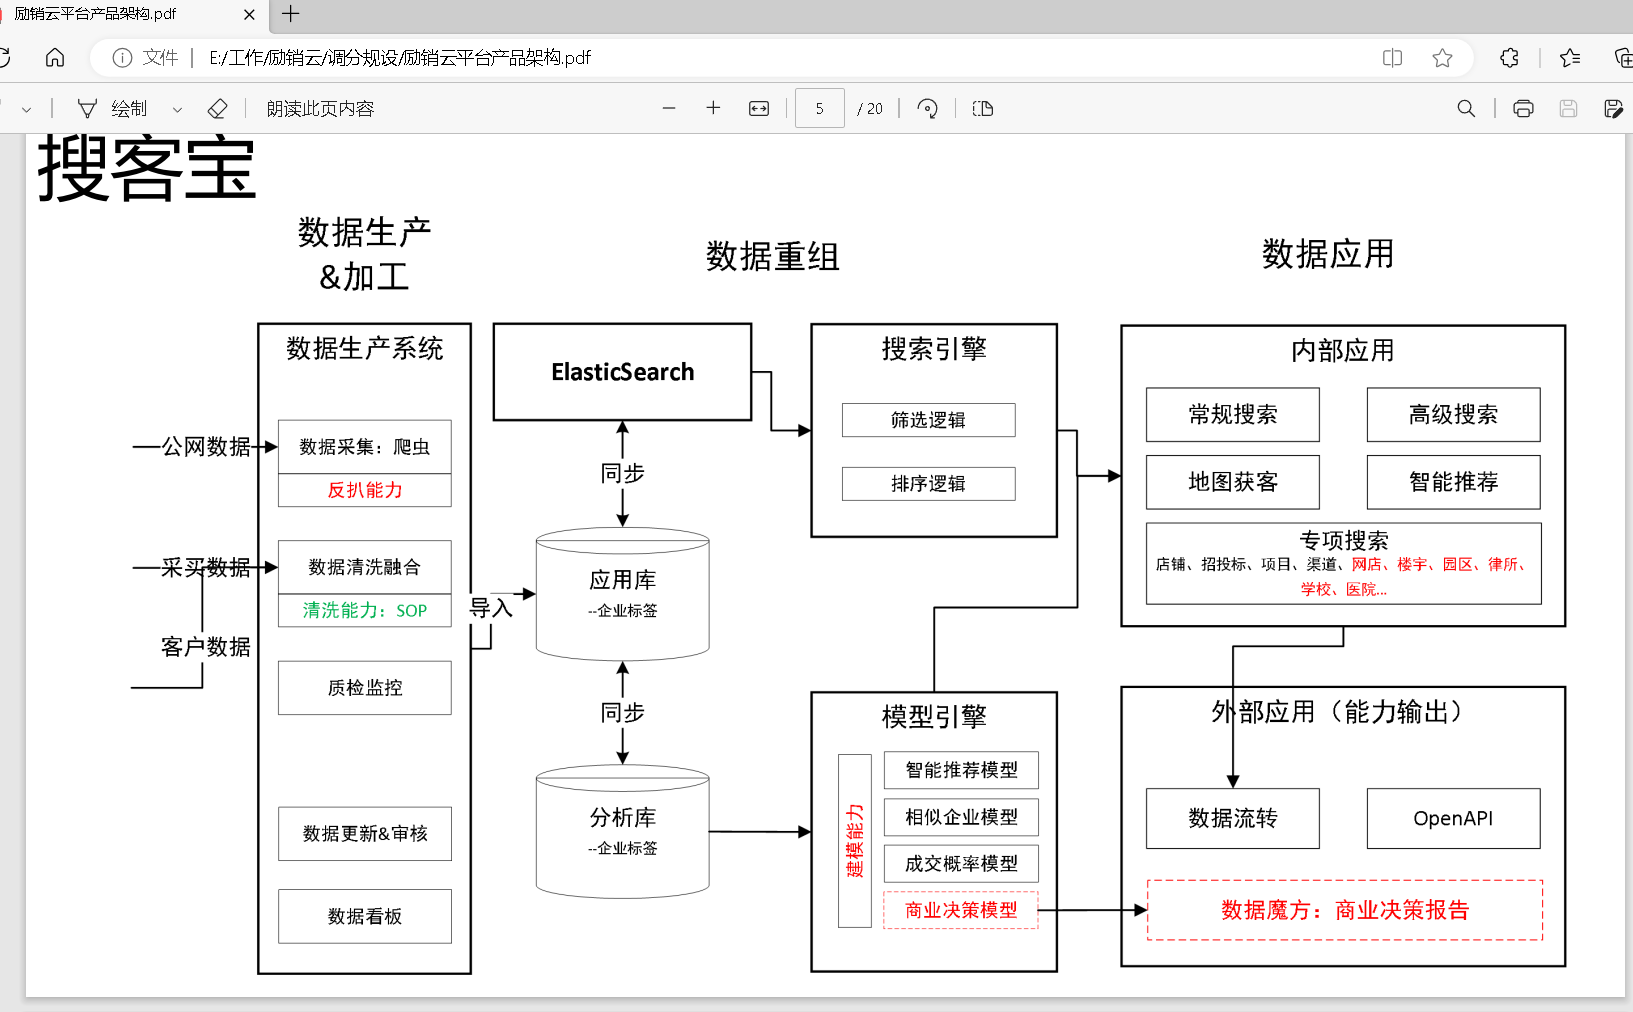
Task: Click 数据更新&审核 box
Action: [x=365, y=834]
